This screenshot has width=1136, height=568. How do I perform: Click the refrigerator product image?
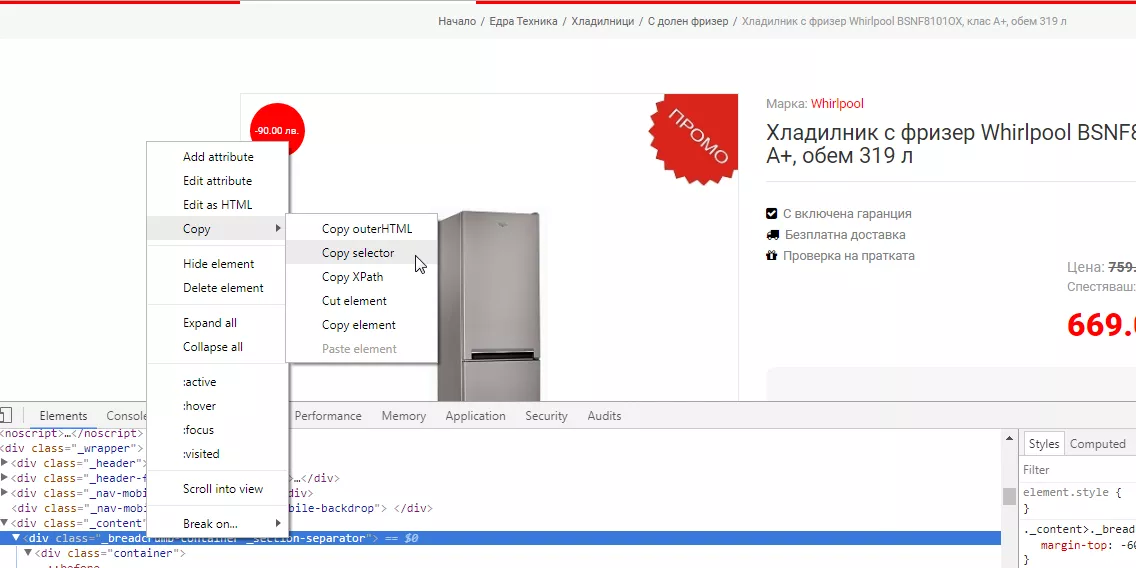pos(490,304)
